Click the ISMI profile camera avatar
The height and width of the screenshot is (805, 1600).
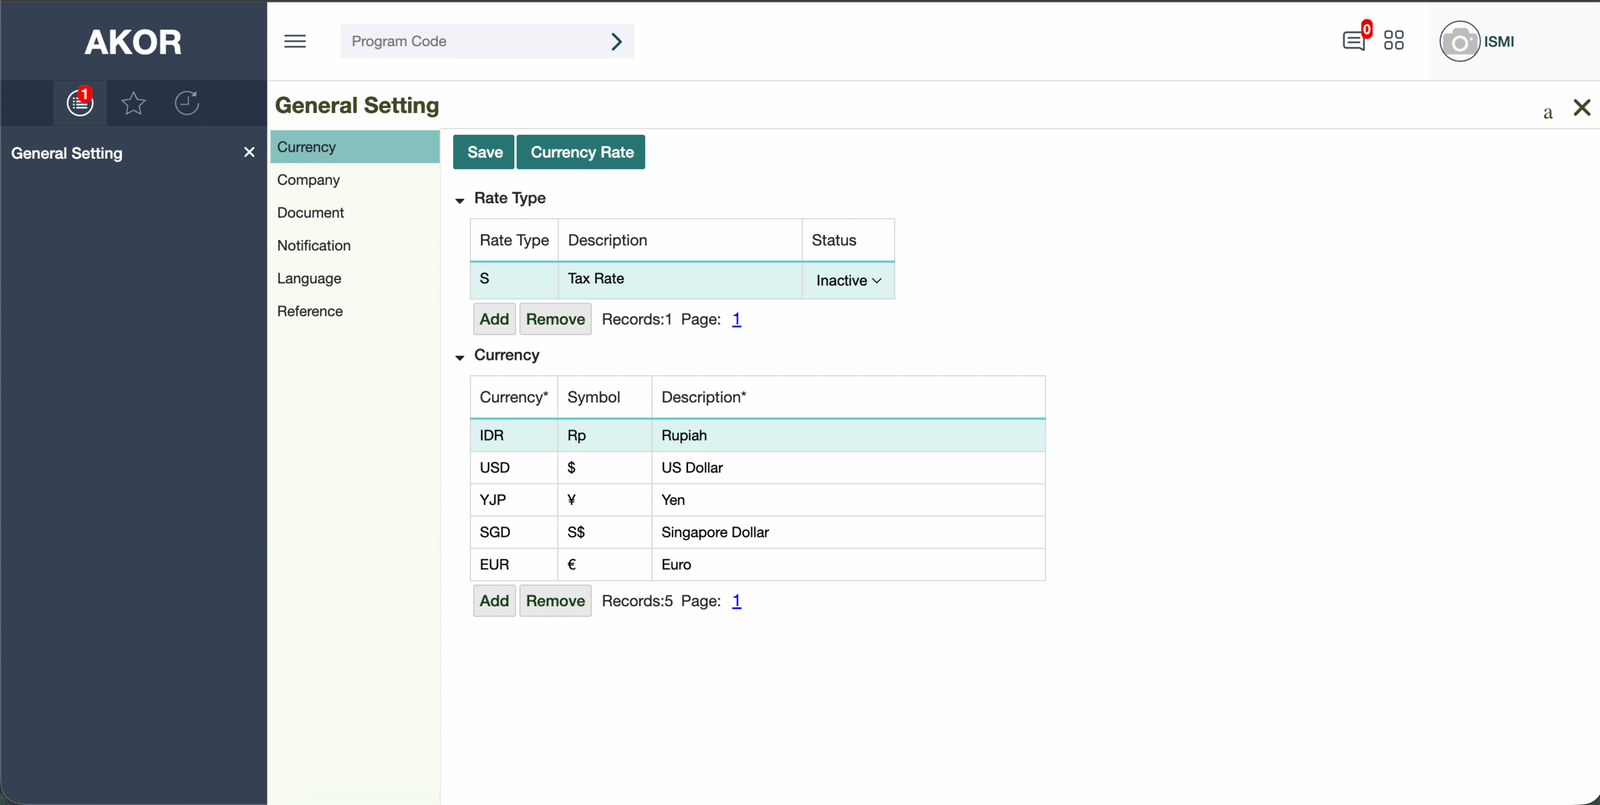(1459, 42)
